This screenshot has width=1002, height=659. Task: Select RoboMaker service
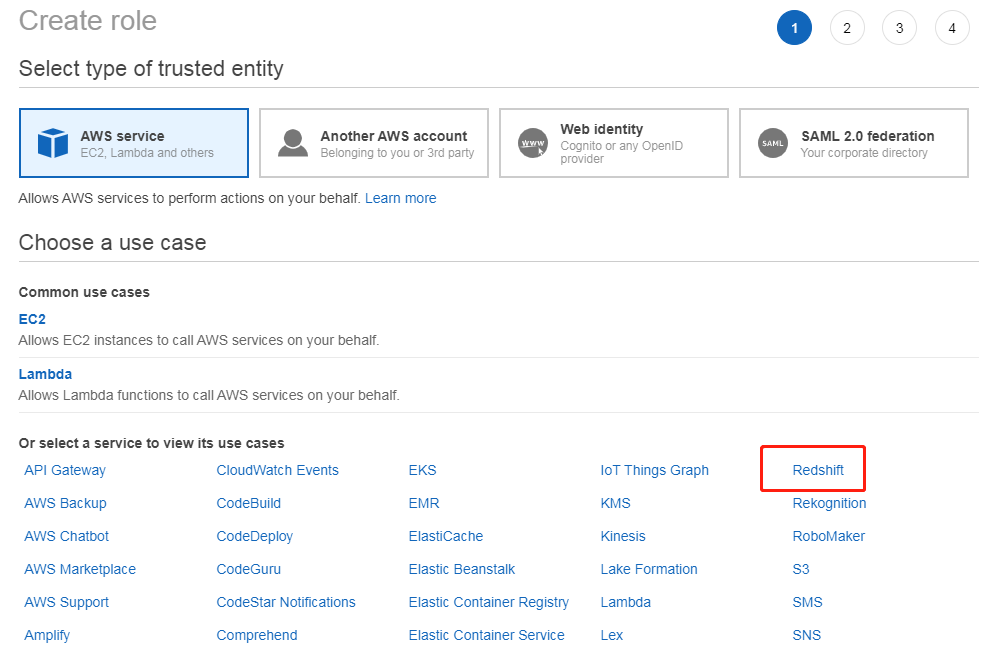click(x=829, y=536)
